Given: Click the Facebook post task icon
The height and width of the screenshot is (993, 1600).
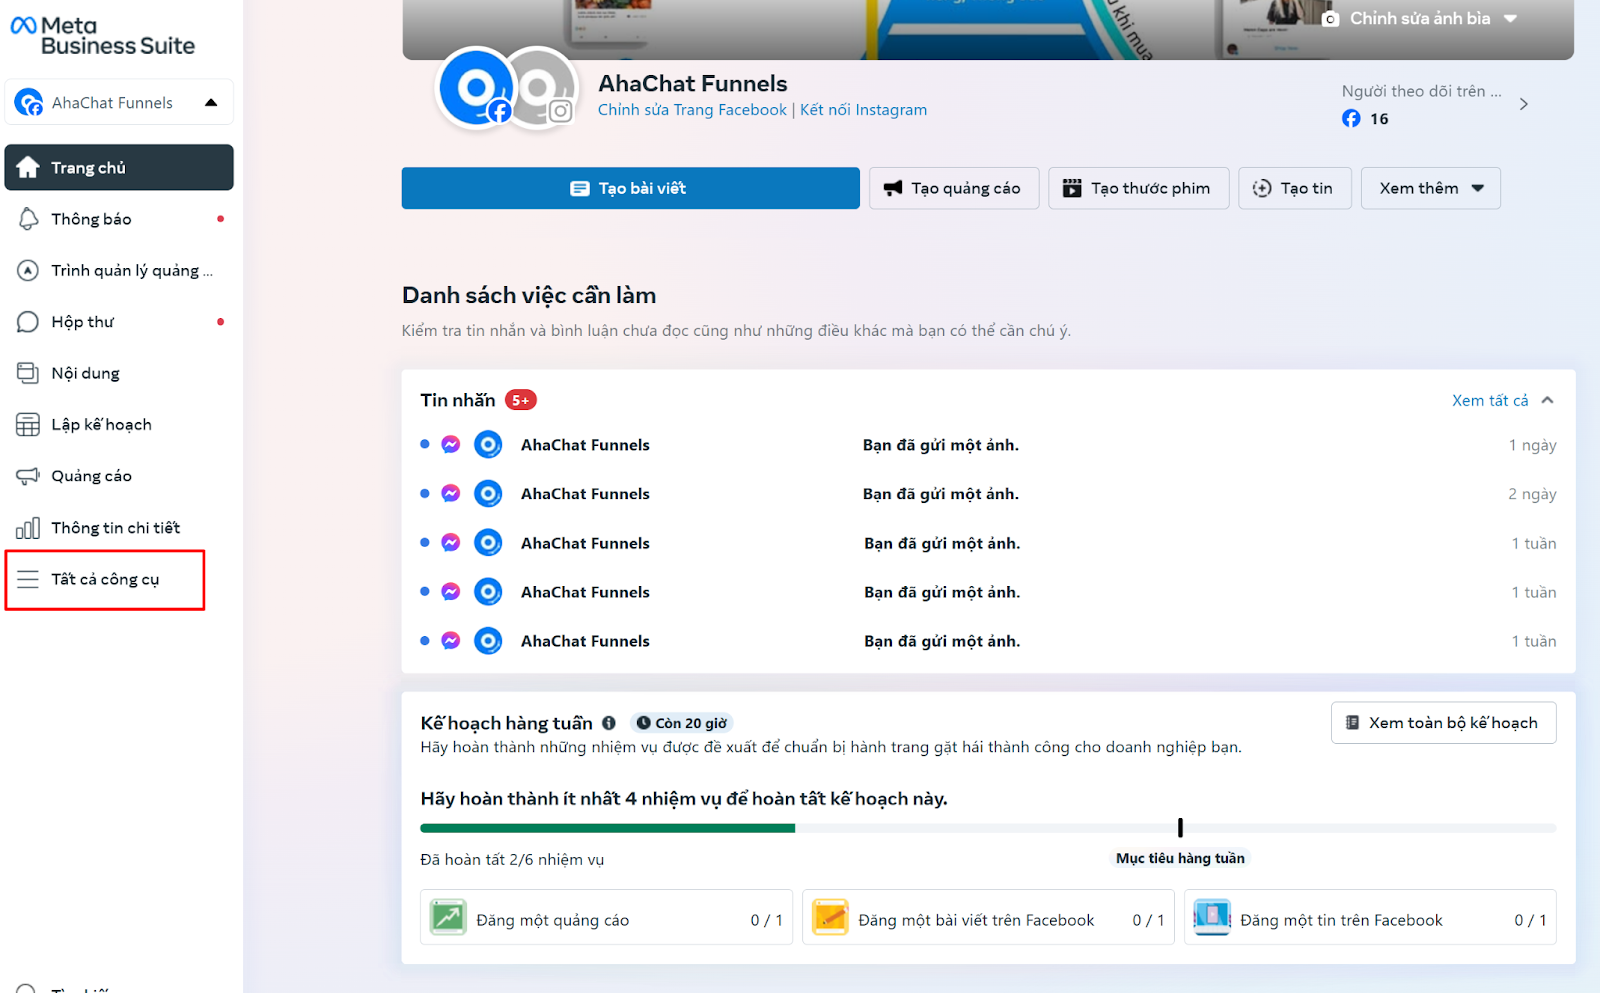Looking at the screenshot, I should coord(830,917).
